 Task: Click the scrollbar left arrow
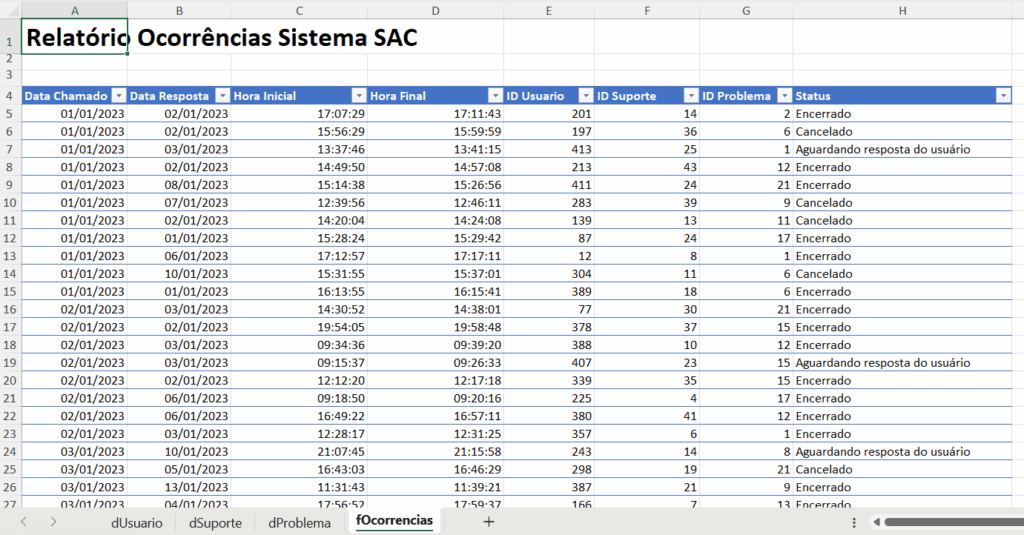coord(876,522)
